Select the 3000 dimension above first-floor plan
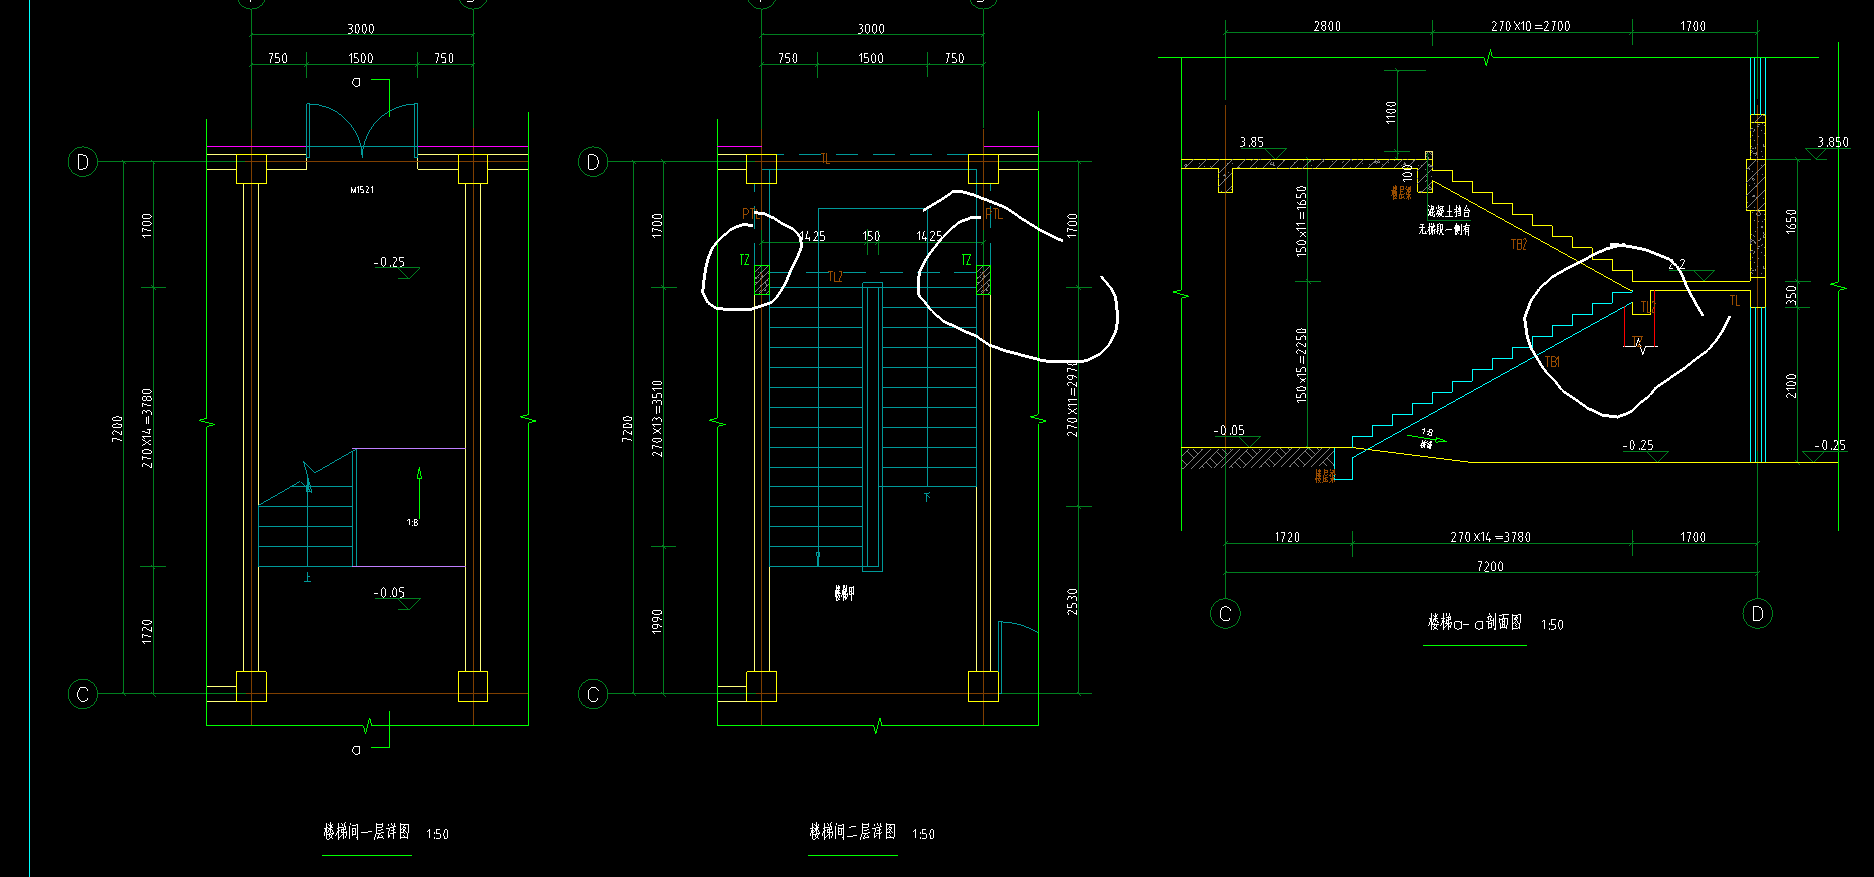The width and height of the screenshot is (1874, 877). point(361,29)
